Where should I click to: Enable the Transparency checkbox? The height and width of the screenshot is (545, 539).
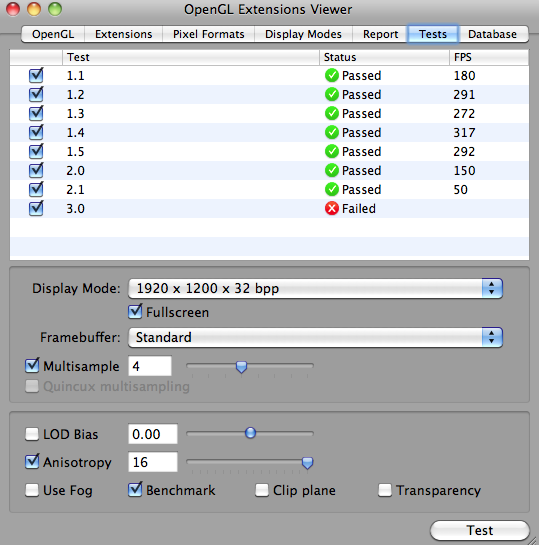point(385,490)
